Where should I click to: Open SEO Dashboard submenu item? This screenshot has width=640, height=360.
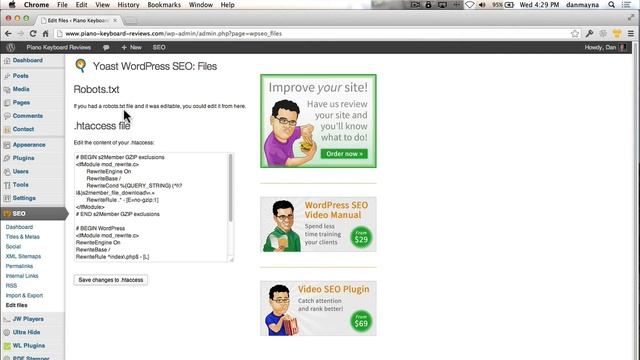click(x=19, y=227)
